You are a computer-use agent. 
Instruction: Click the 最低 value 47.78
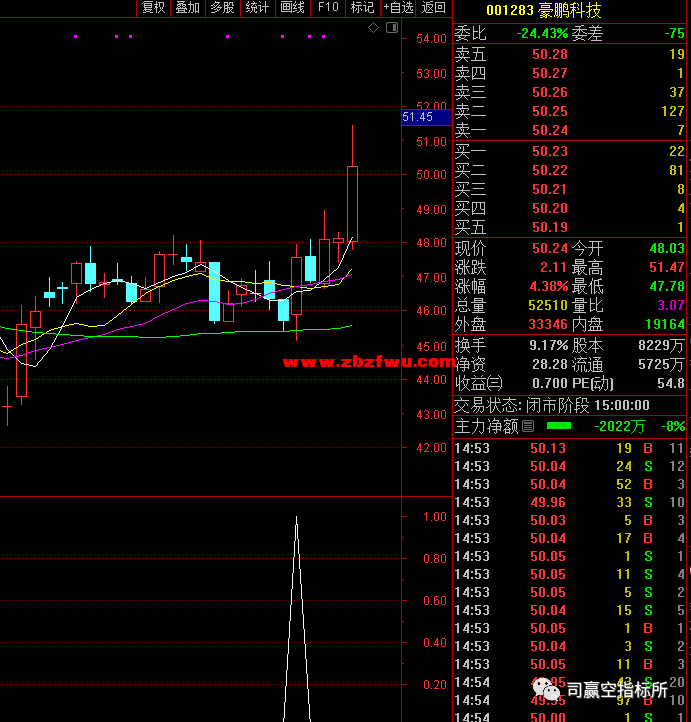click(667, 286)
